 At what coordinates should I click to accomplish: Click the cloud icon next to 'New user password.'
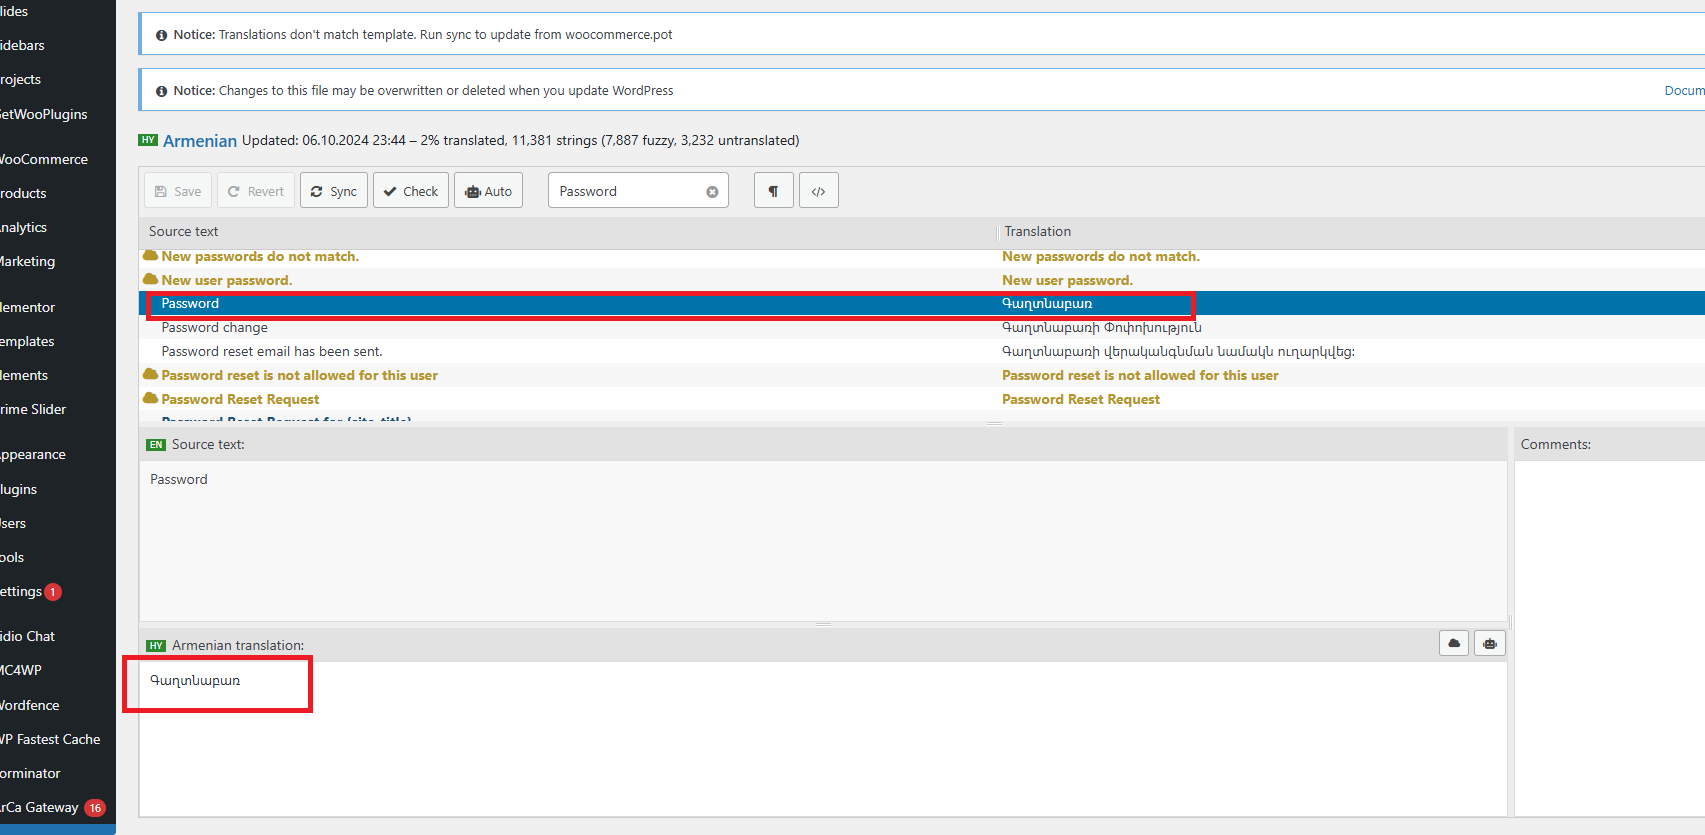(151, 279)
